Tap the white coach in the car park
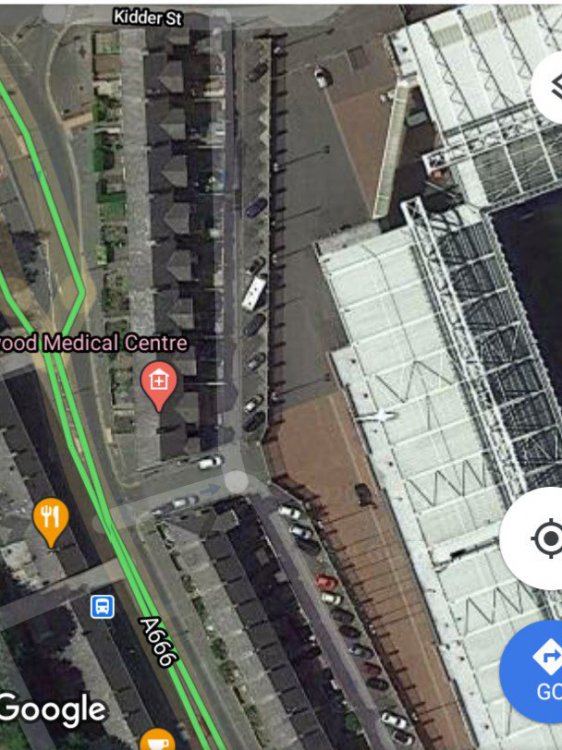 pyautogui.click(x=253, y=293)
